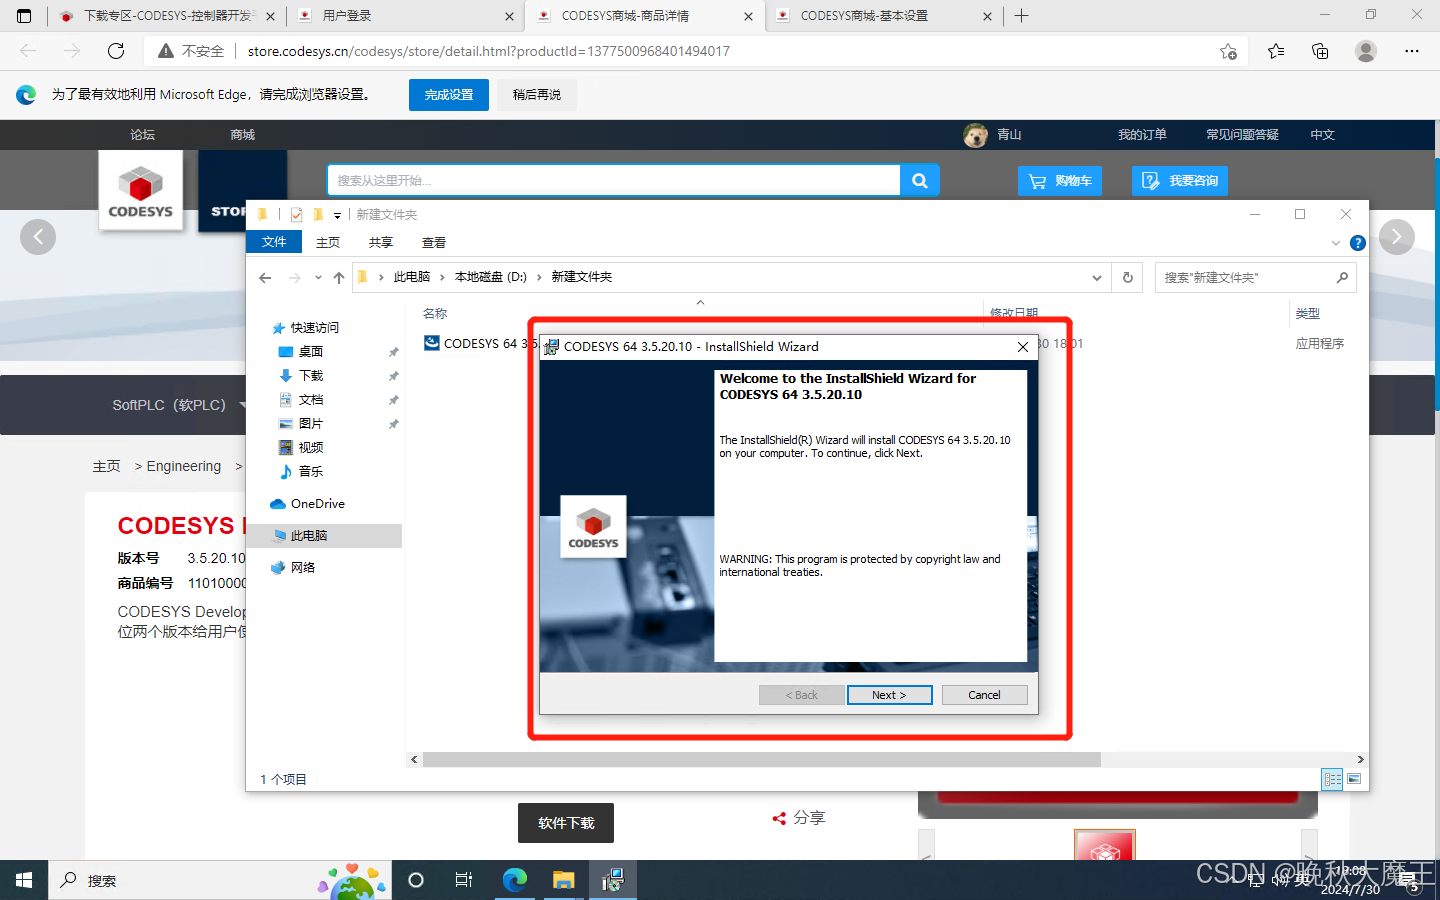Go back in File Explorer navigation

pos(265,277)
